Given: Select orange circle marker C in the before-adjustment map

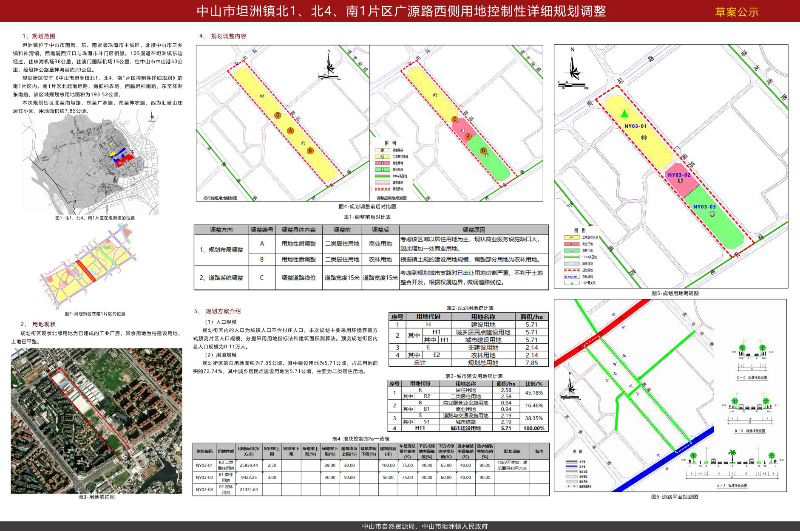Looking at the screenshot, I should point(278,116).
